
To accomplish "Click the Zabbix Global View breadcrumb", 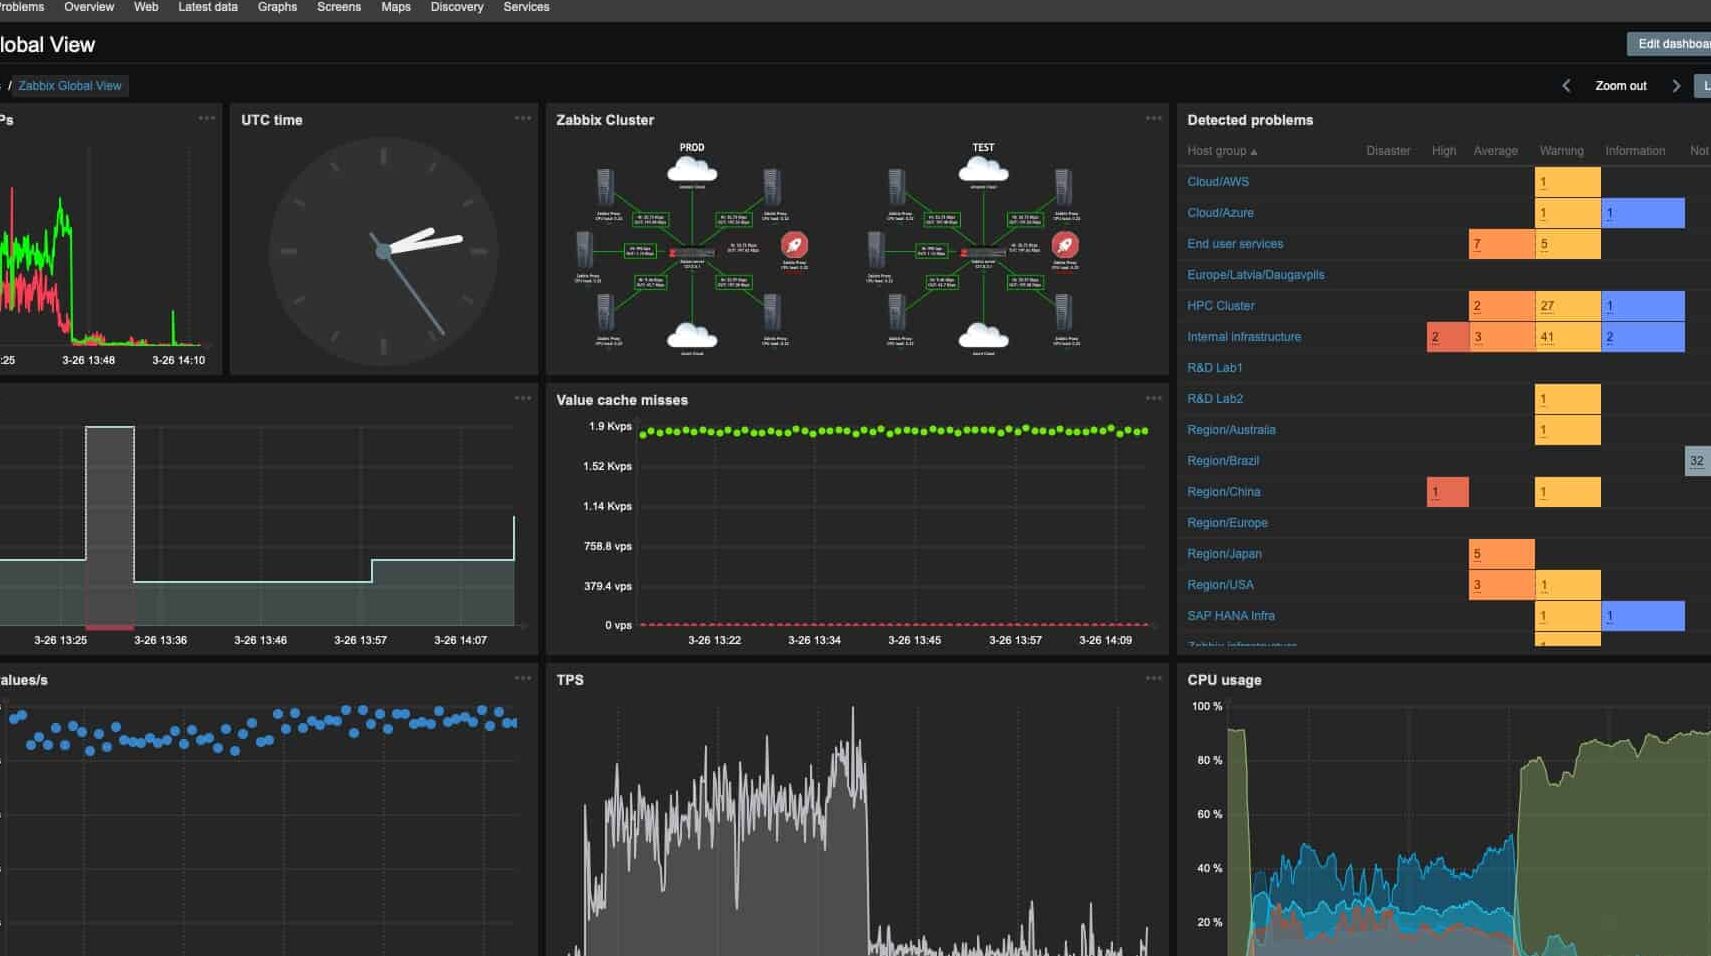I will pyautogui.click(x=70, y=86).
